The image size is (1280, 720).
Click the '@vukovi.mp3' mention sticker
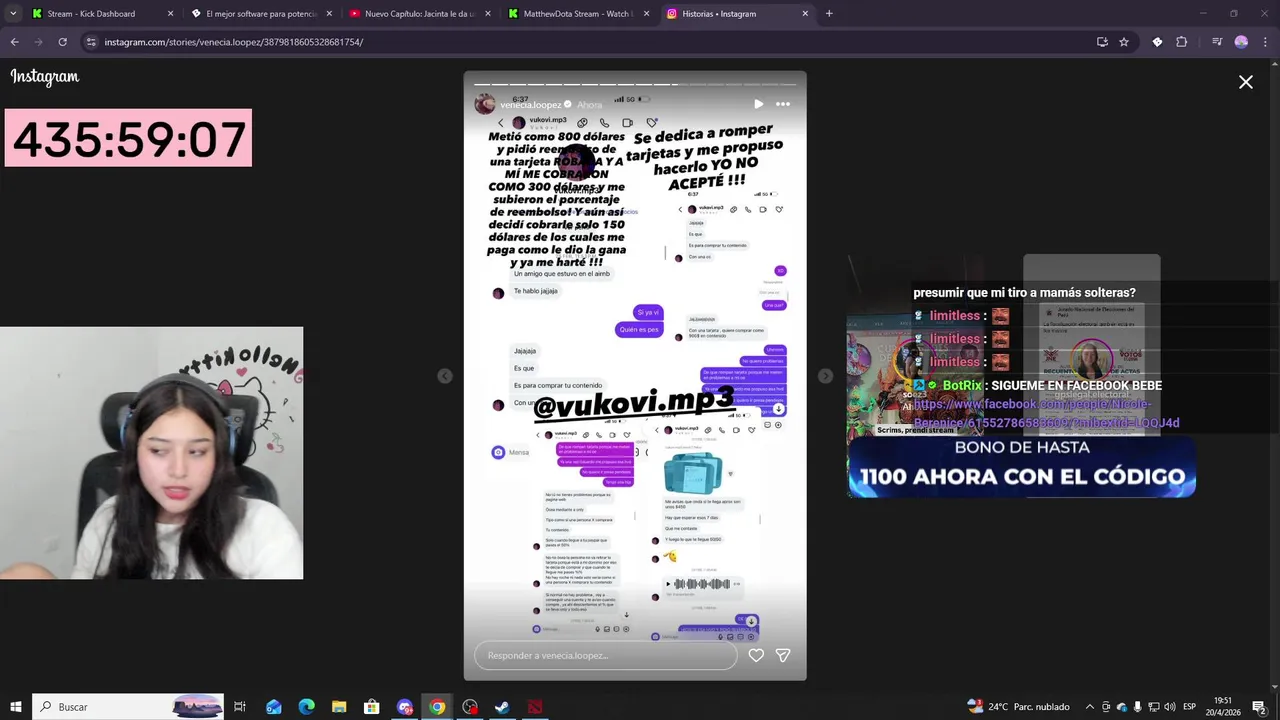point(633,404)
